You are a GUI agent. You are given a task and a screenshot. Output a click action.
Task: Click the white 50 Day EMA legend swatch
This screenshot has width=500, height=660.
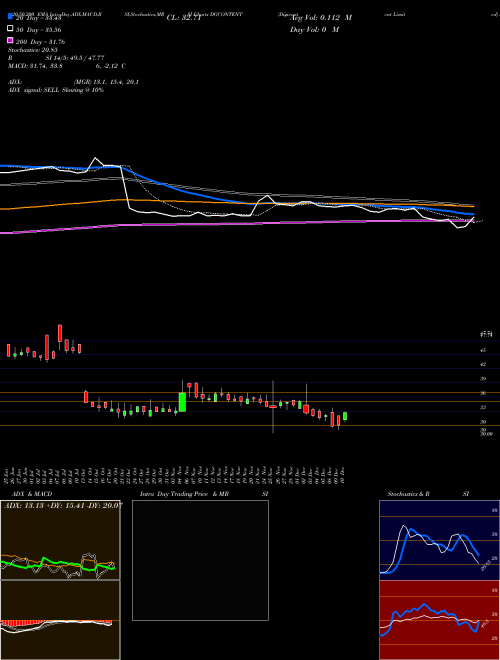point(10,29)
